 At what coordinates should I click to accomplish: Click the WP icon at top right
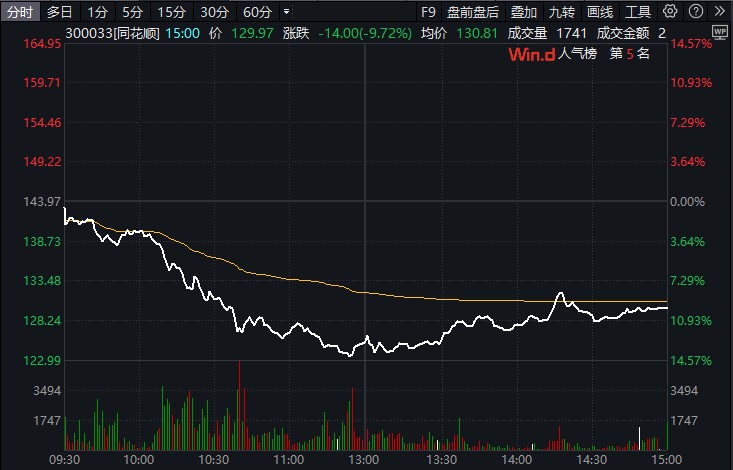pos(720,32)
